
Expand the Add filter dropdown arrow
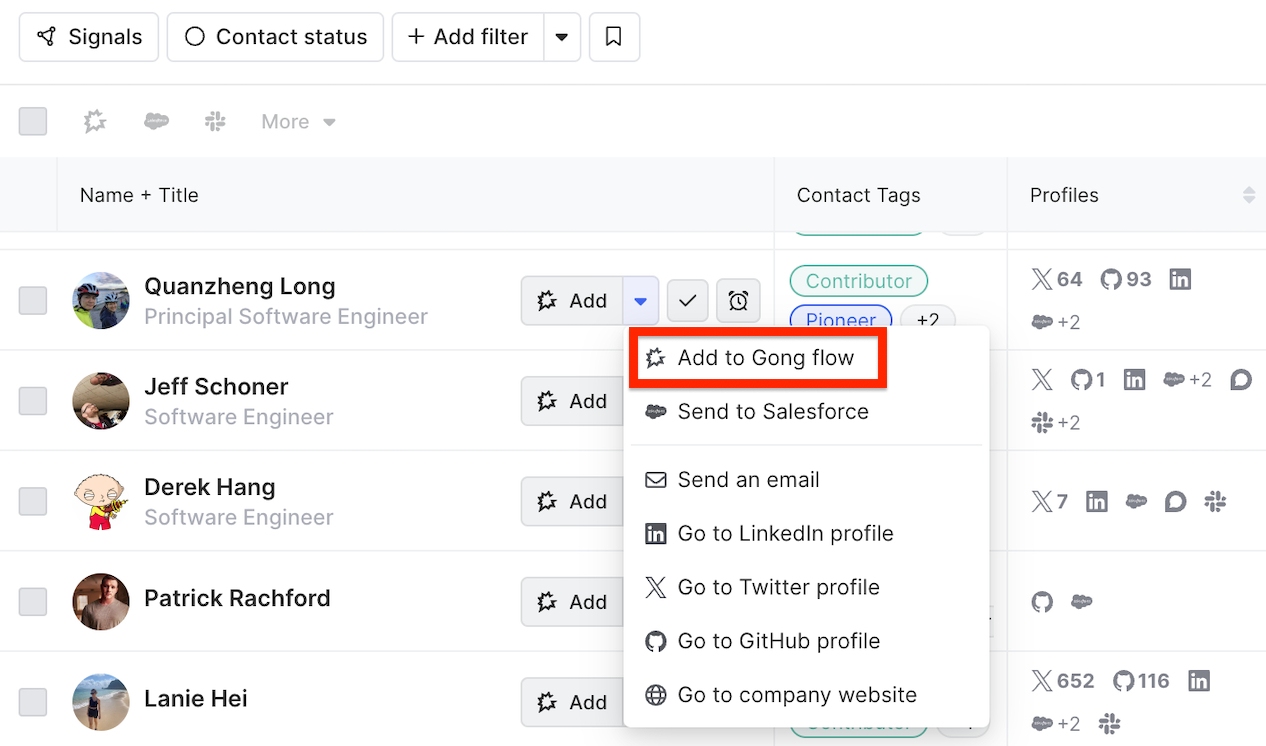562,37
